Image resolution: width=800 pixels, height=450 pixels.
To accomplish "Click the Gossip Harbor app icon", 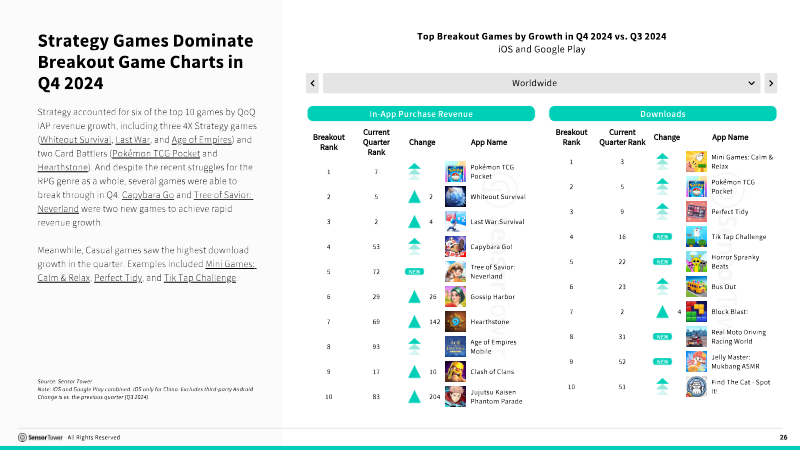I will pyautogui.click(x=455, y=296).
